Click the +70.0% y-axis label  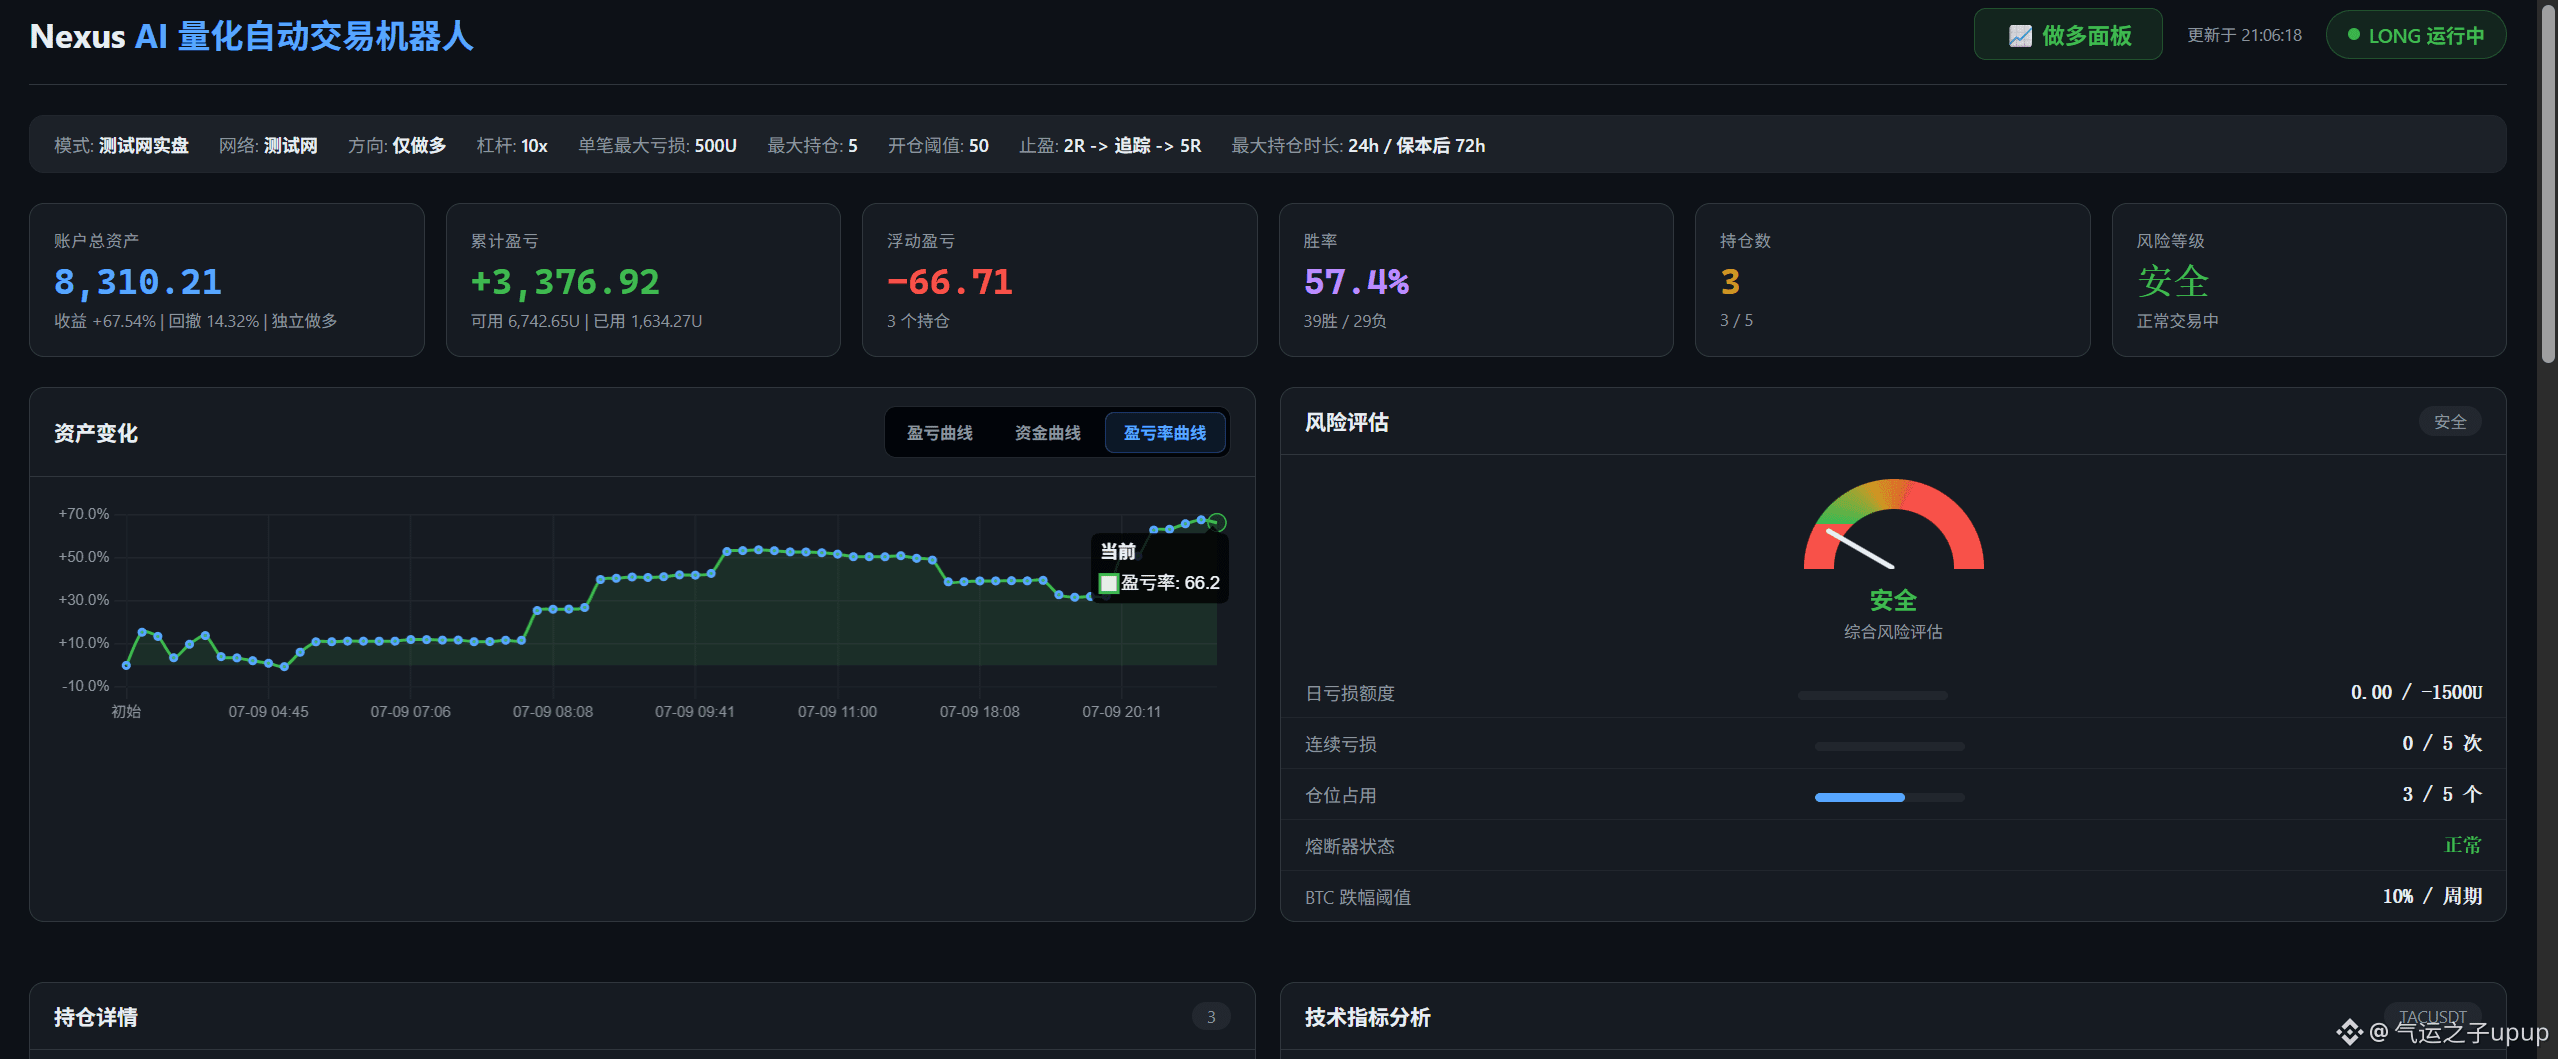tap(84, 514)
